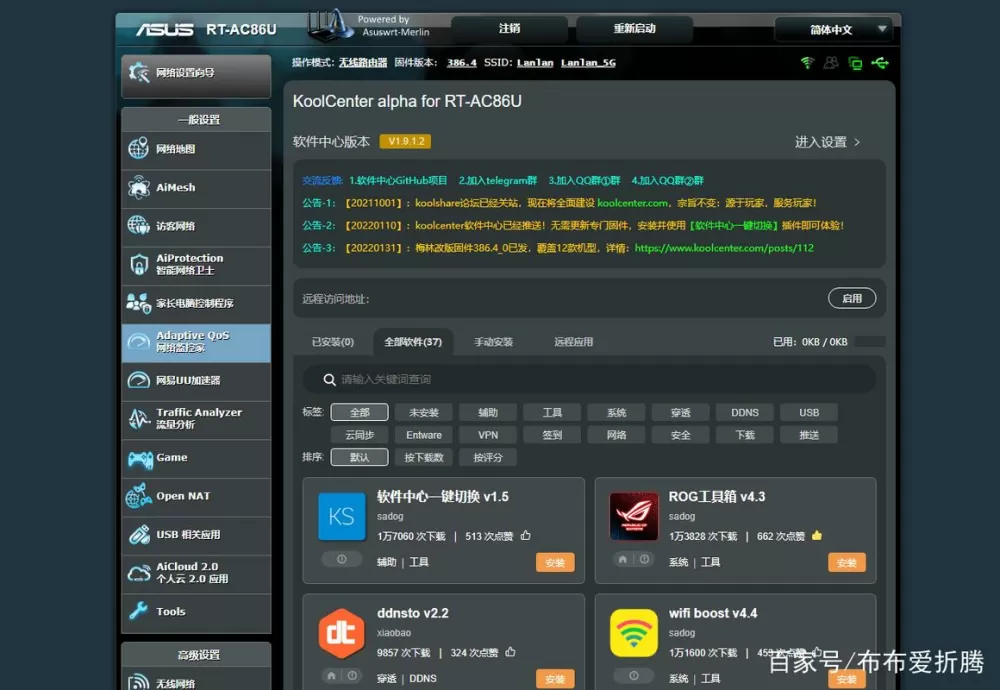
Task: Click the search magnifier icon
Action: click(329, 379)
